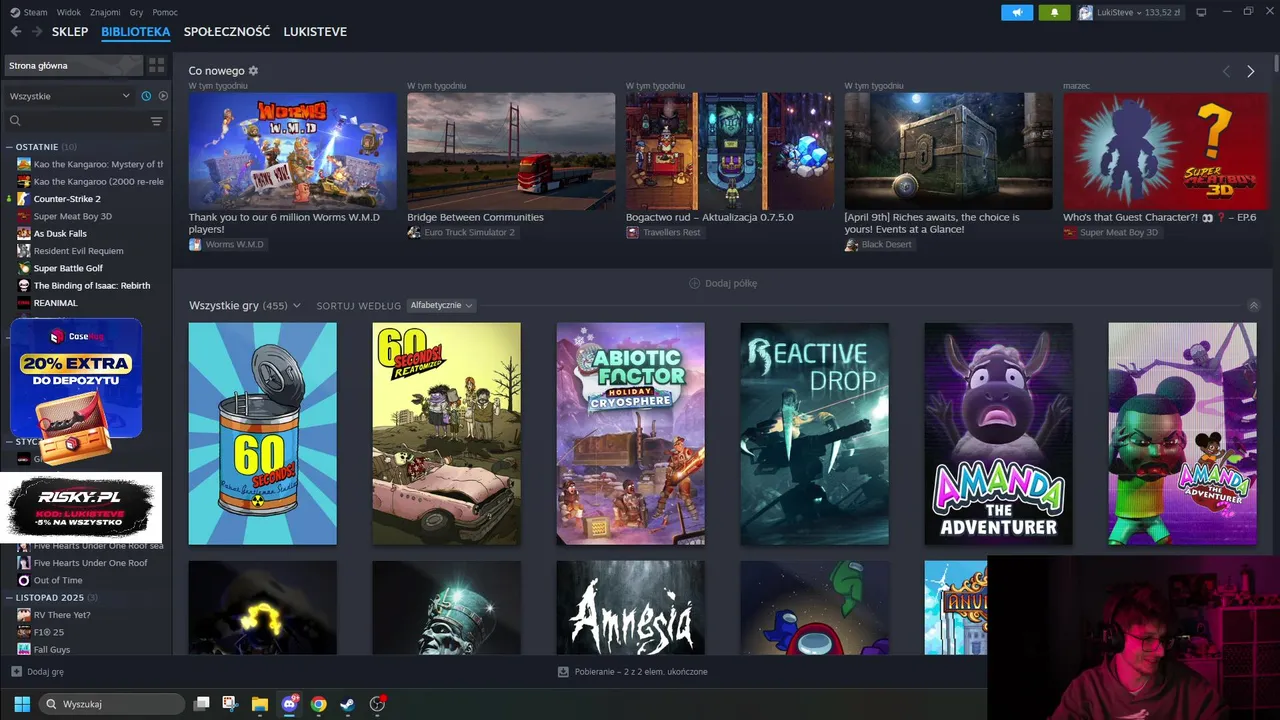The width and height of the screenshot is (1280, 720).
Task: Open Abiotic Factor game cover
Action: click(x=631, y=434)
